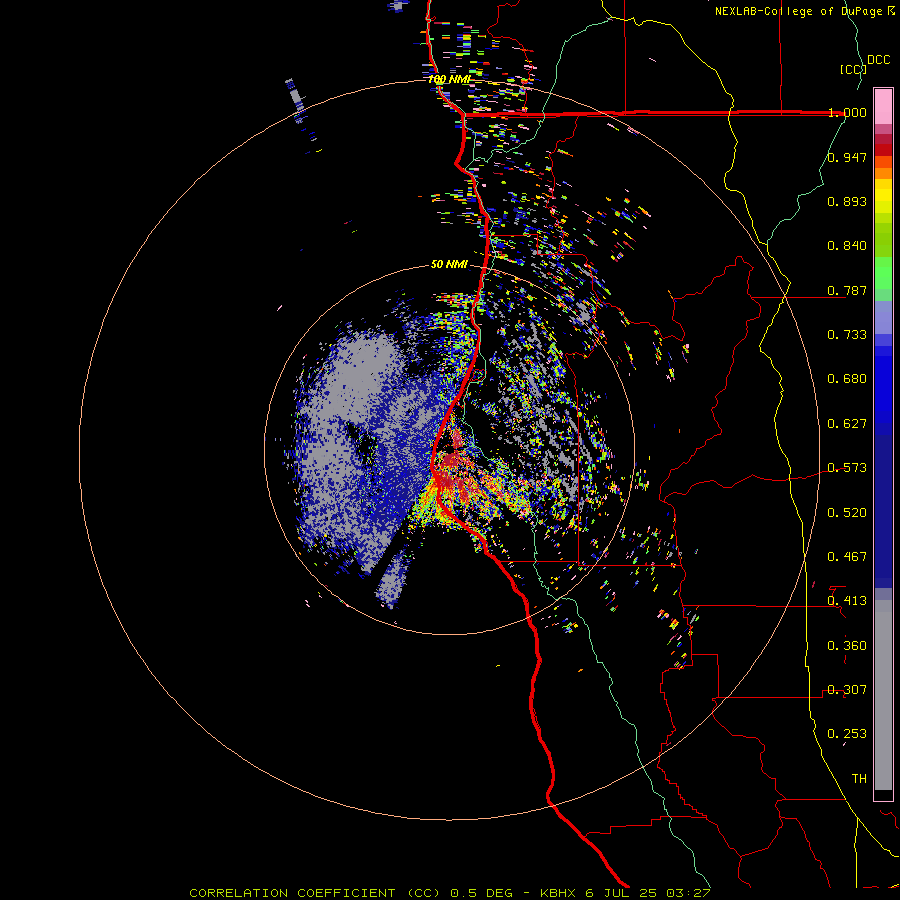This screenshot has height=900, width=900.
Task: Click the 6 JUL 25 date text
Action: pos(622,893)
